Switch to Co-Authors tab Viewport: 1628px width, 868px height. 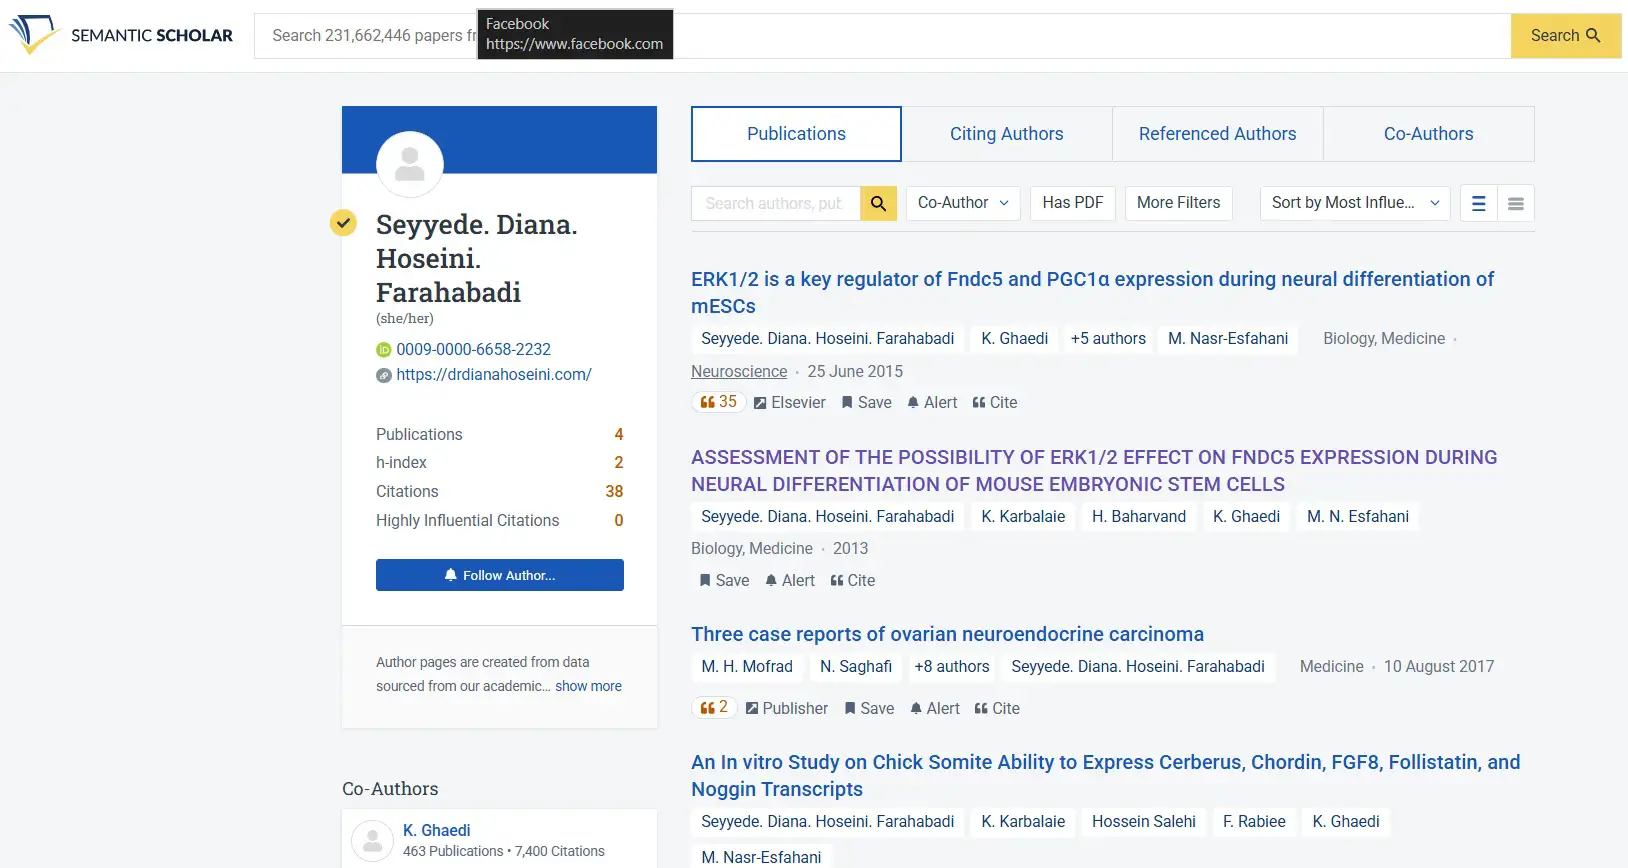tap(1428, 134)
